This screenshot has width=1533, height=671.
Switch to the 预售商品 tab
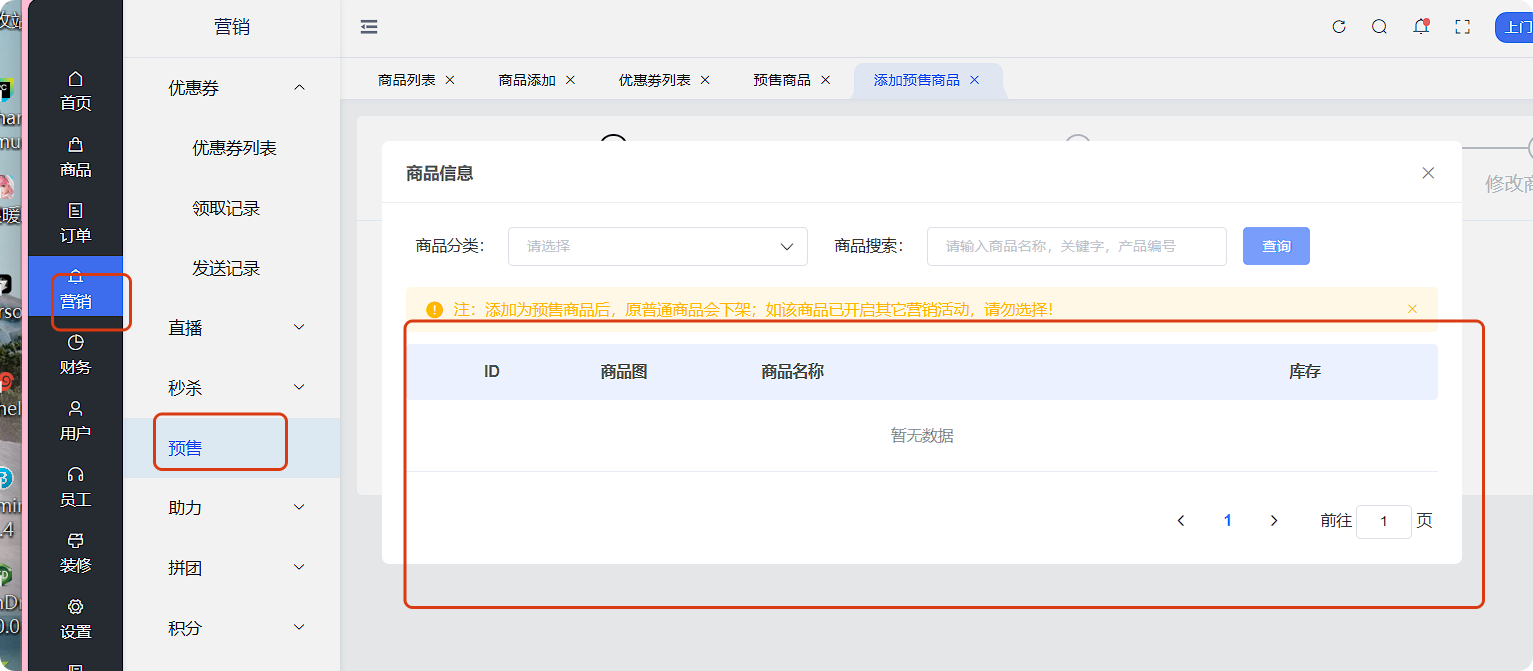(x=782, y=80)
